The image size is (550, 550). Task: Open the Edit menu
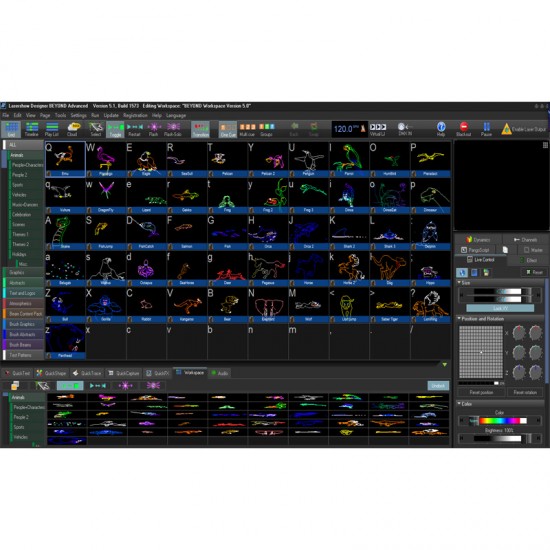18,115
